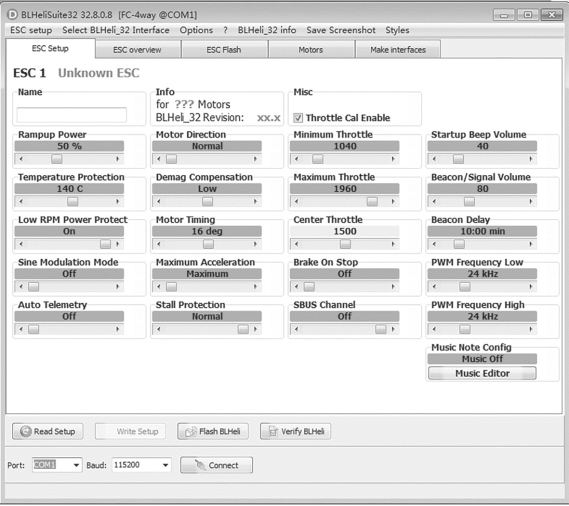Image resolution: width=569 pixels, height=506 pixels.
Task: Click right arrow of Brake On Stop slider
Action: (x=393, y=287)
